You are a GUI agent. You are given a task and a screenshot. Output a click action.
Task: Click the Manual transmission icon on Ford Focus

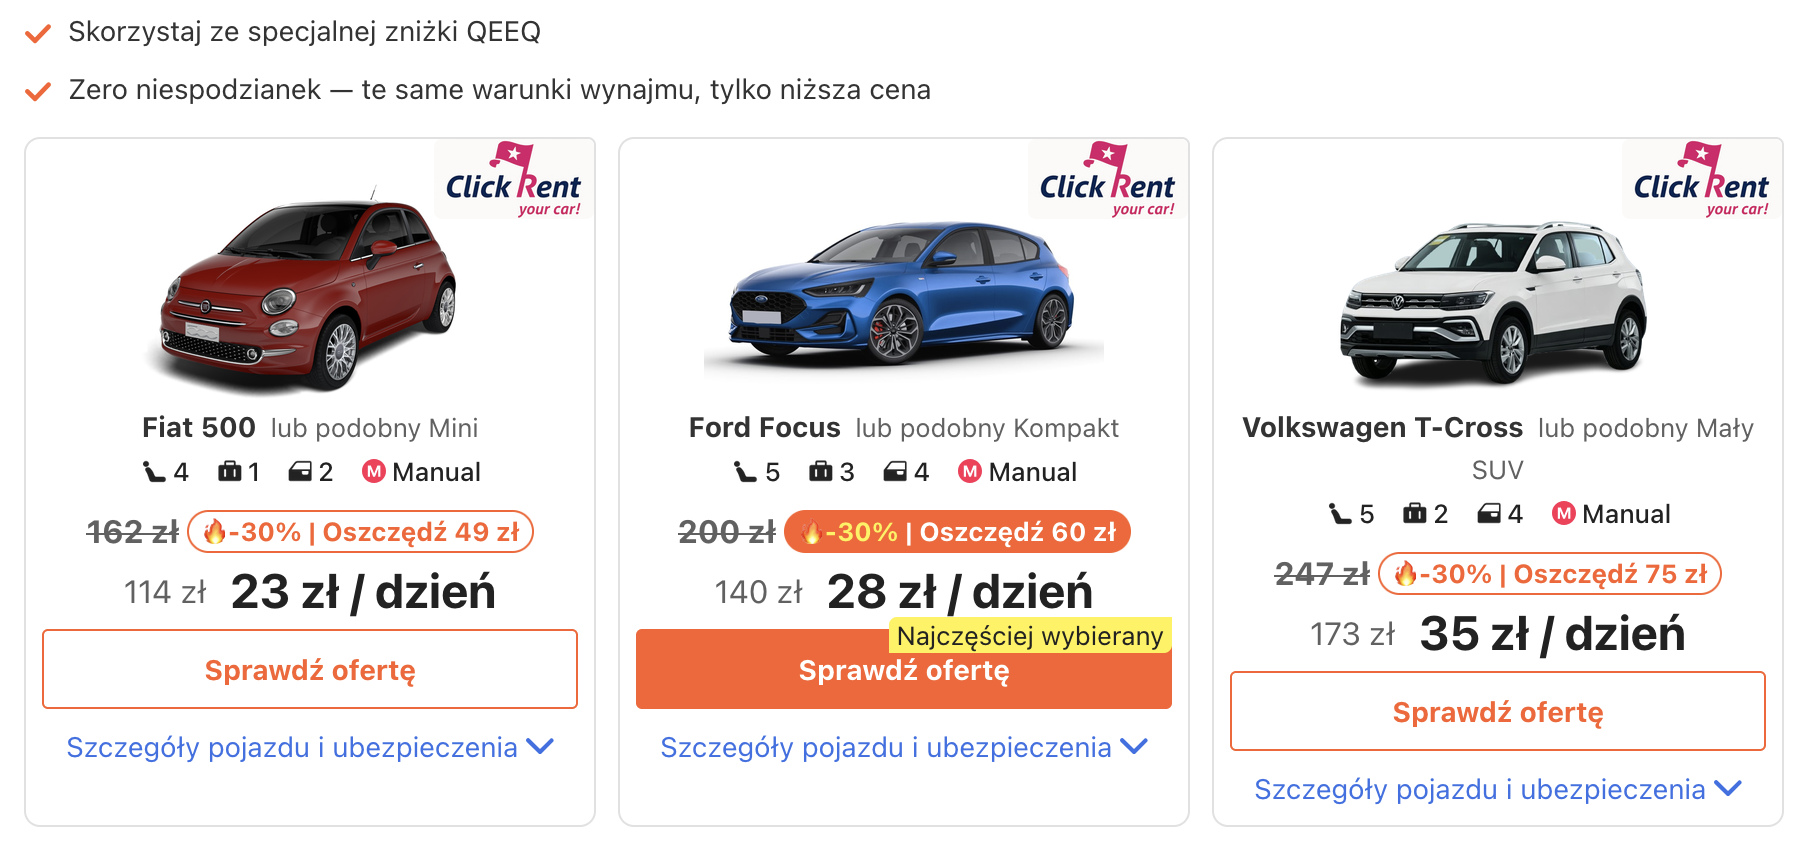tap(969, 472)
